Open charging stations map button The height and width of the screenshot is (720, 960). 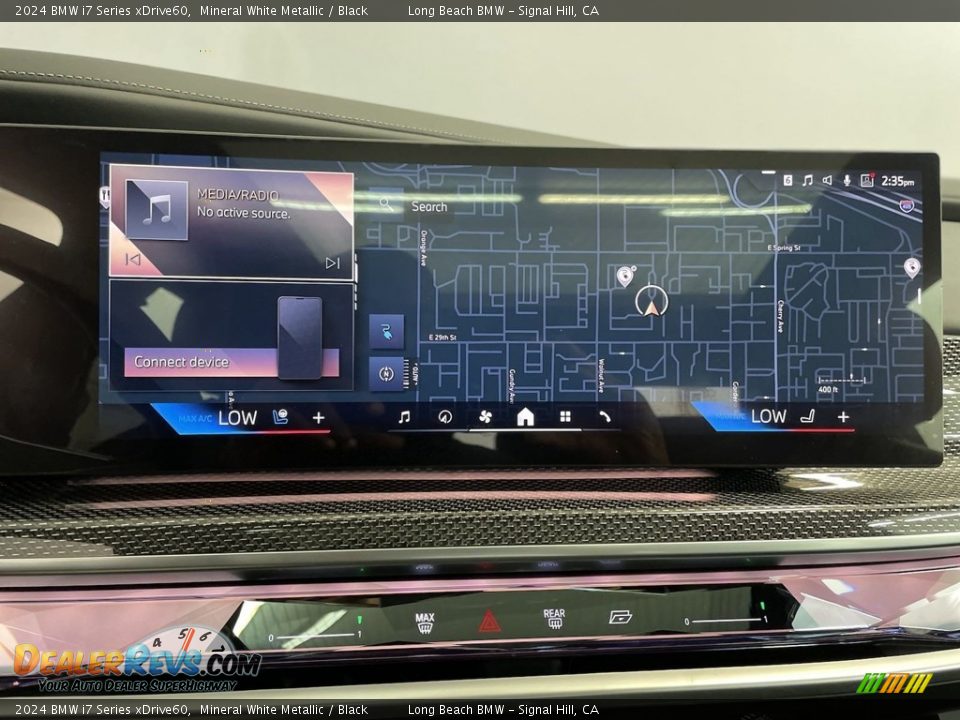[x=386, y=332]
